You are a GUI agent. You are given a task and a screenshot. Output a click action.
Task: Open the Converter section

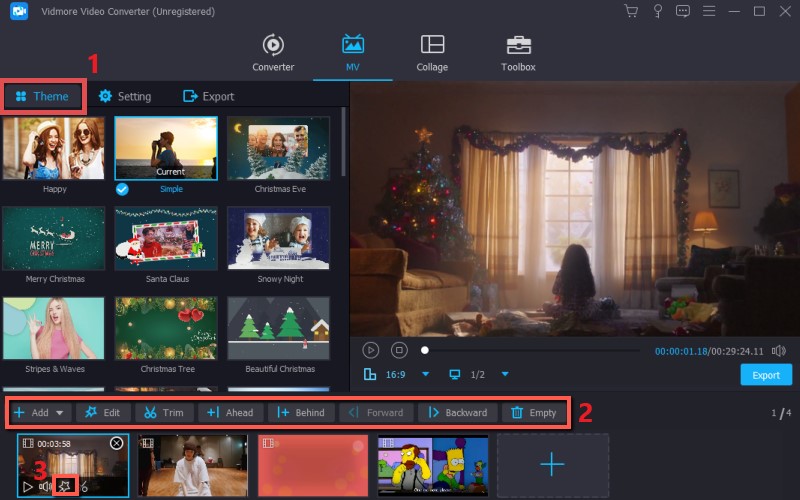click(x=273, y=52)
